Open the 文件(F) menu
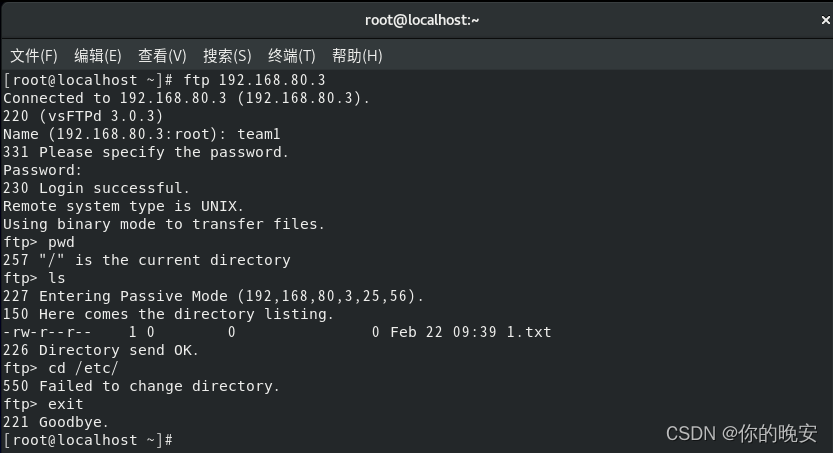The image size is (833, 453). [33, 55]
